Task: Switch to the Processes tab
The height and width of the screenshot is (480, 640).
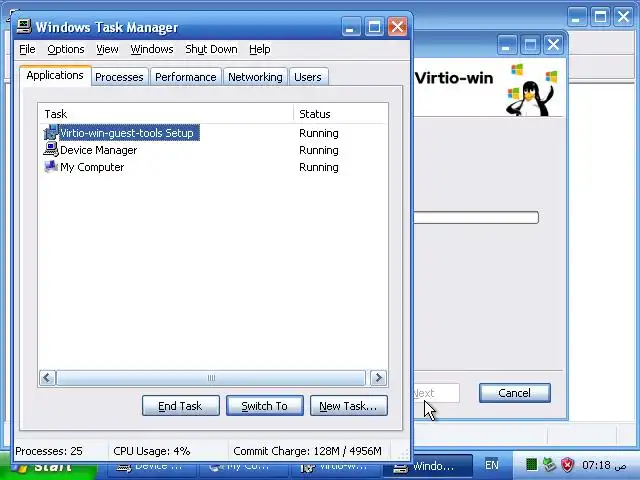Action: [x=119, y=77]
